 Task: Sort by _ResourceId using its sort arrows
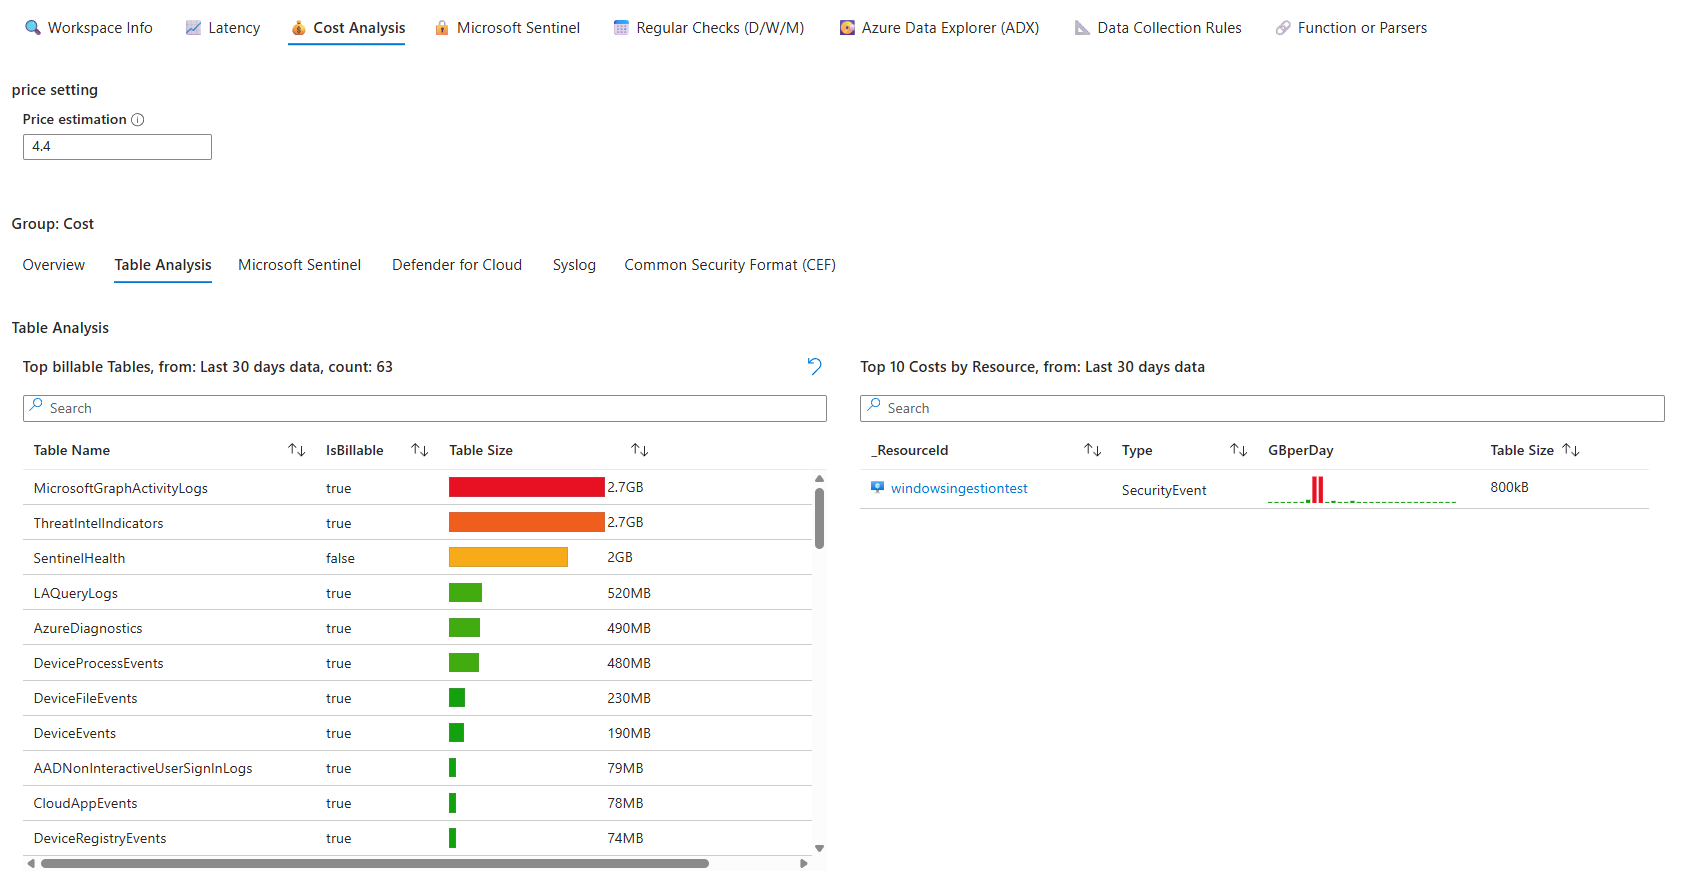coord(1093,451)
